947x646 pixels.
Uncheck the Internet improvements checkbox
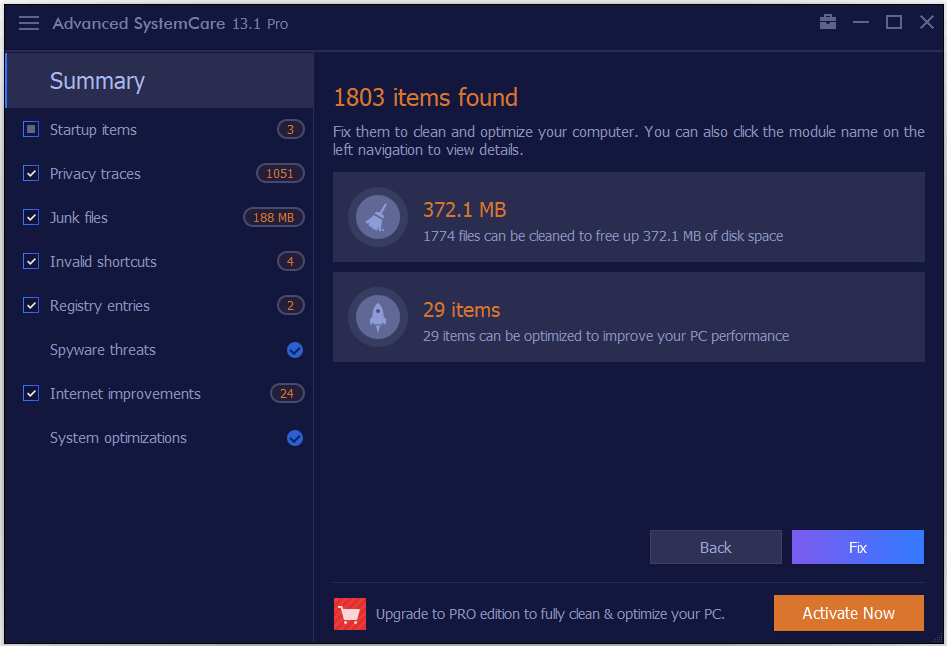(31, 394)
